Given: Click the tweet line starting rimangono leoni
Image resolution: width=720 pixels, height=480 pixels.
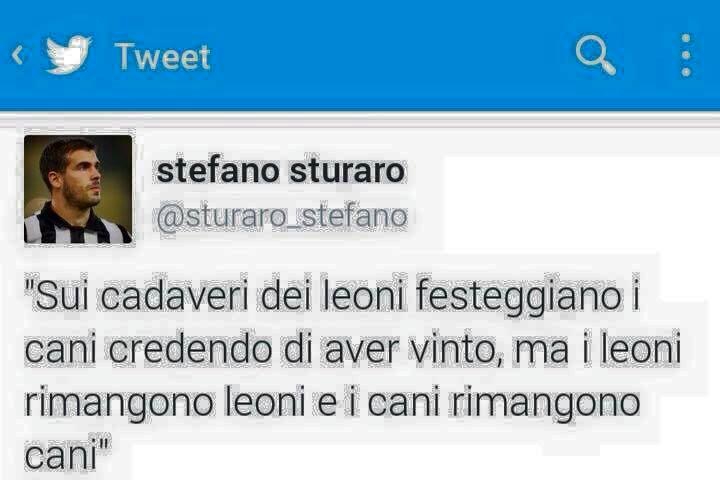Looking at the screenshot, I should pyautogui.click(x=332, y=403).
